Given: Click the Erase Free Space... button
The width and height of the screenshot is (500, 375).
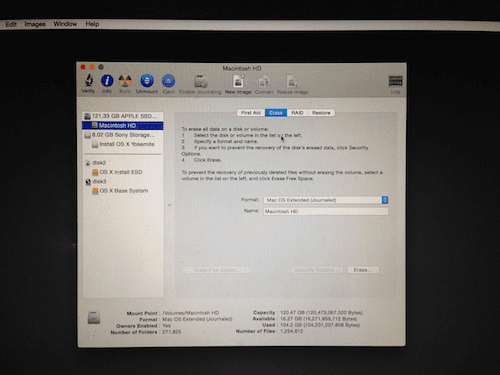Looking at the screenshot, I should tap(217, 270).
